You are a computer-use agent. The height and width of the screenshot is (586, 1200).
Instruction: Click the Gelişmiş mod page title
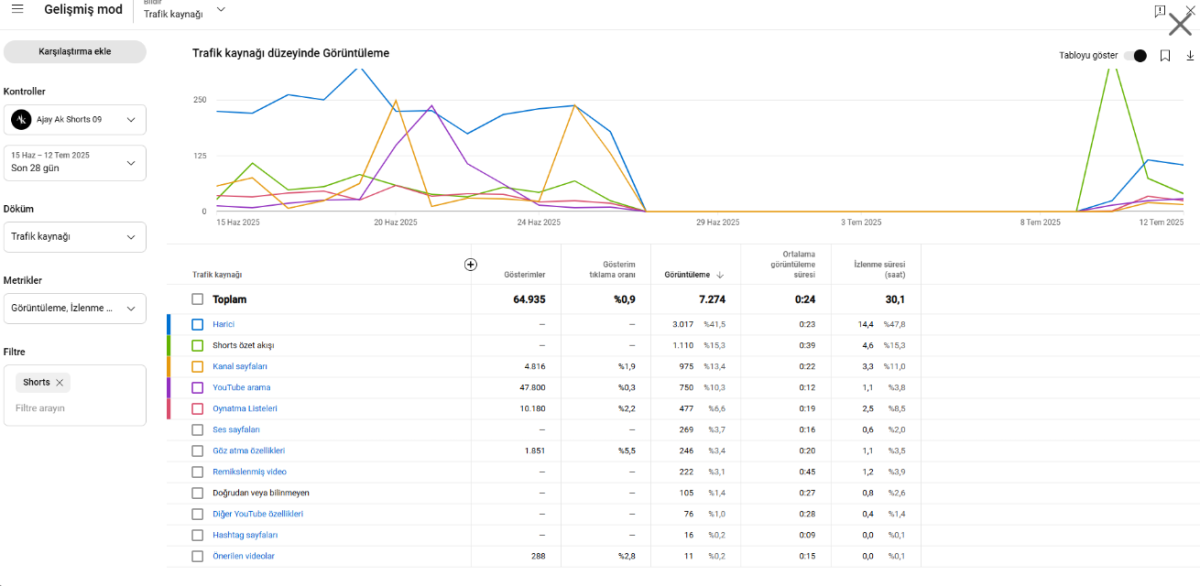[84, 9]
